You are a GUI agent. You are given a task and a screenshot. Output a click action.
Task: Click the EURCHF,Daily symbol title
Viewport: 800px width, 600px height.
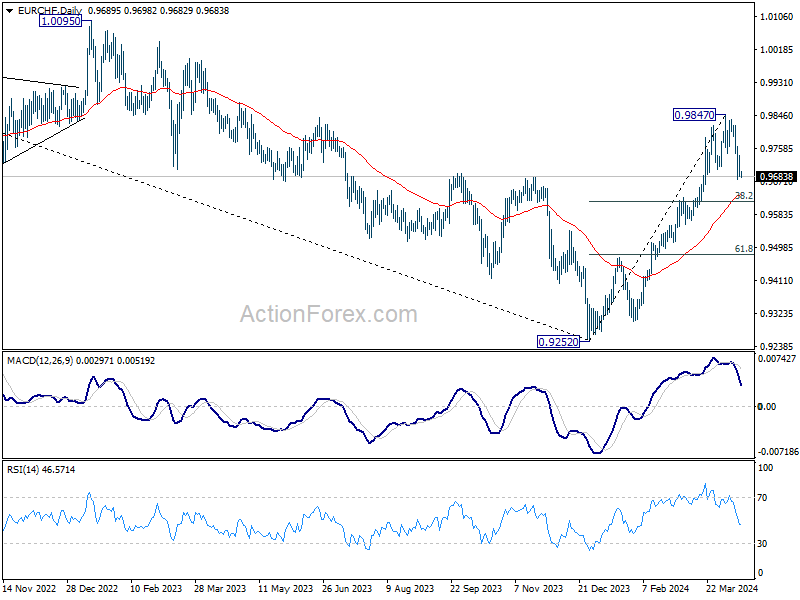(50, 11)
